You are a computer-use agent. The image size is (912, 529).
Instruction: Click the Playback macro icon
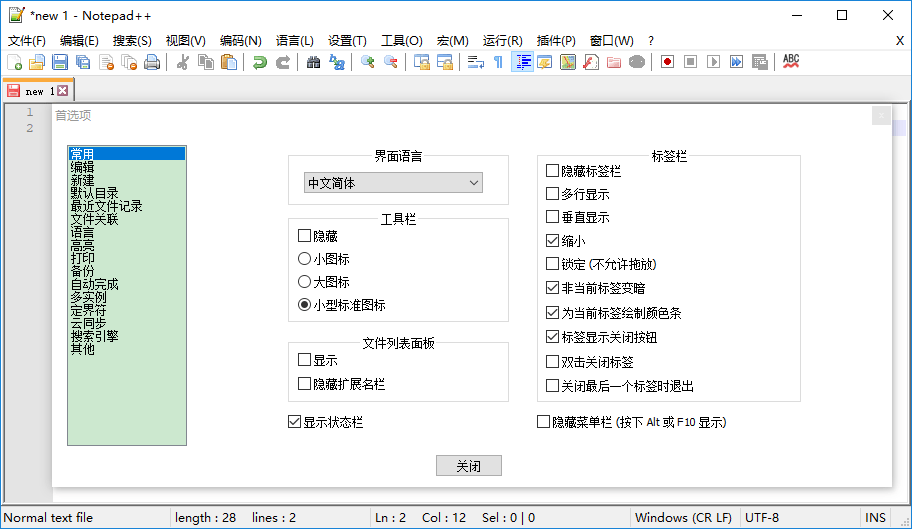pyautogui.click(x=713, y=62)
